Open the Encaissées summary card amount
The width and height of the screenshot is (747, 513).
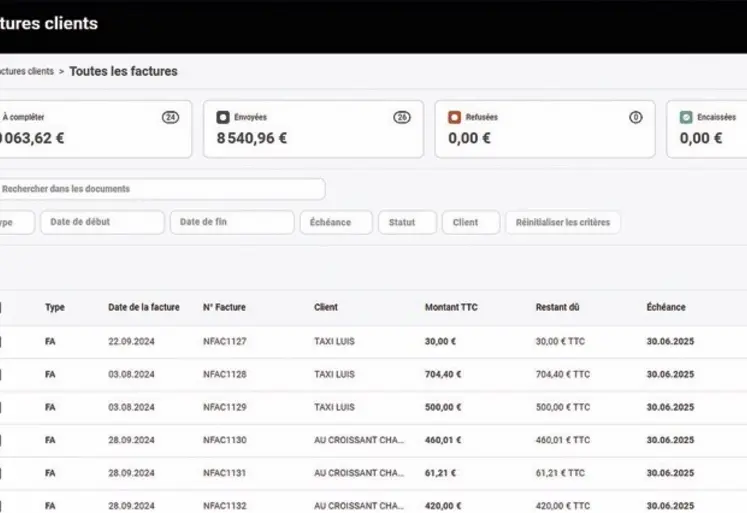(x=701, y=138)
